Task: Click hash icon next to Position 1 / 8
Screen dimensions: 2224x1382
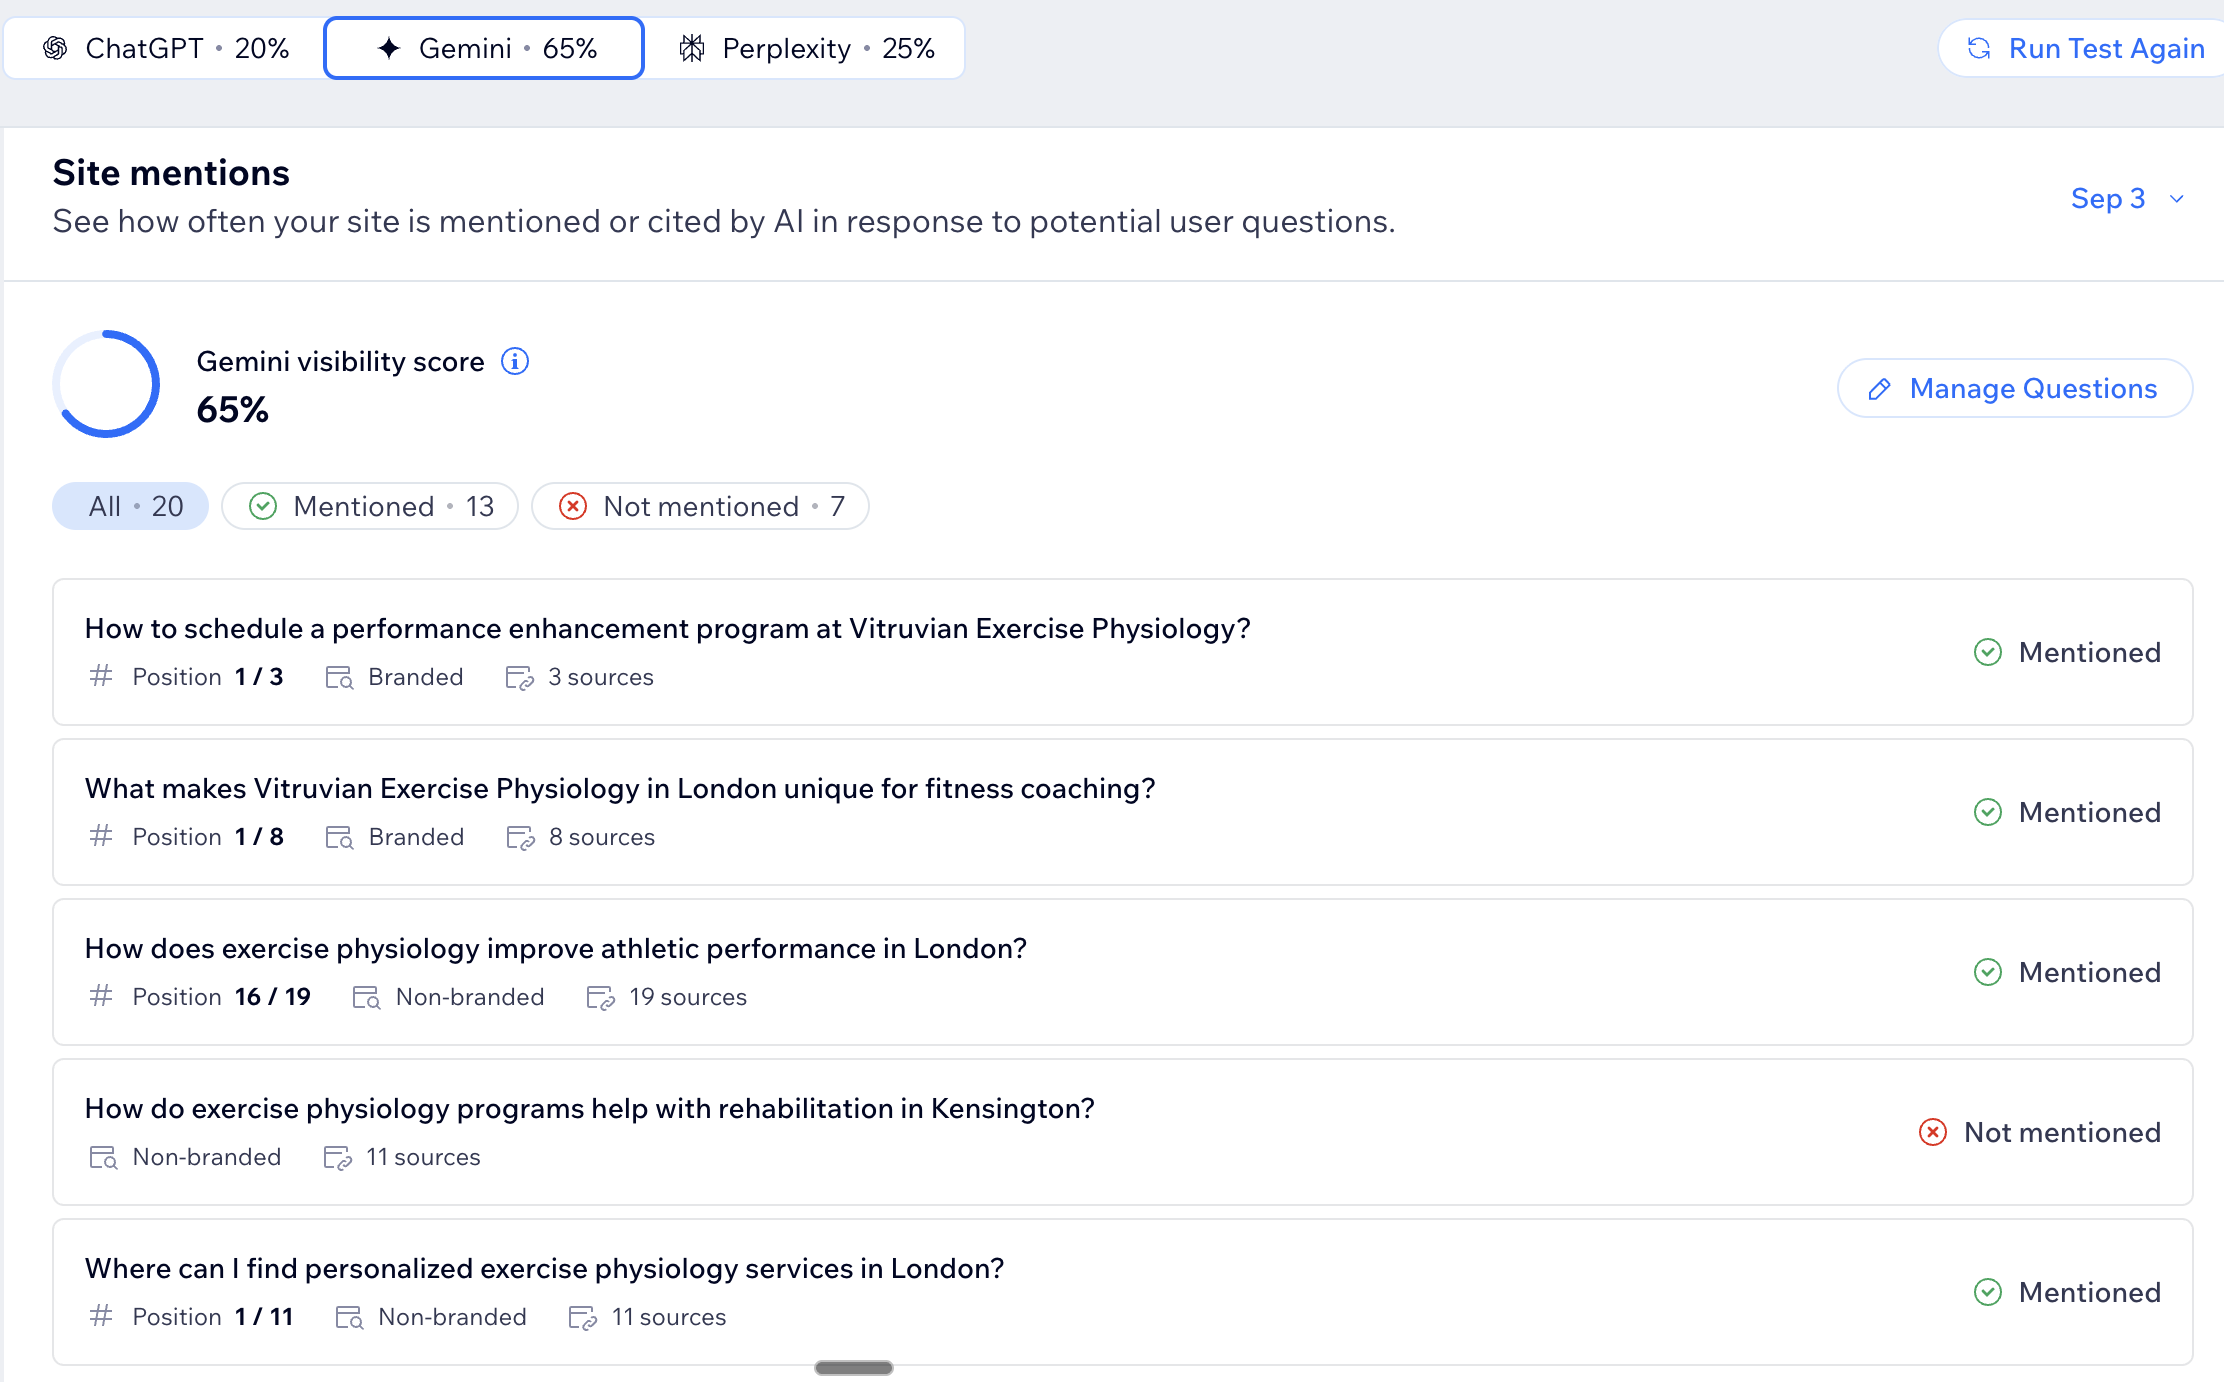Action: pos(101,836)
